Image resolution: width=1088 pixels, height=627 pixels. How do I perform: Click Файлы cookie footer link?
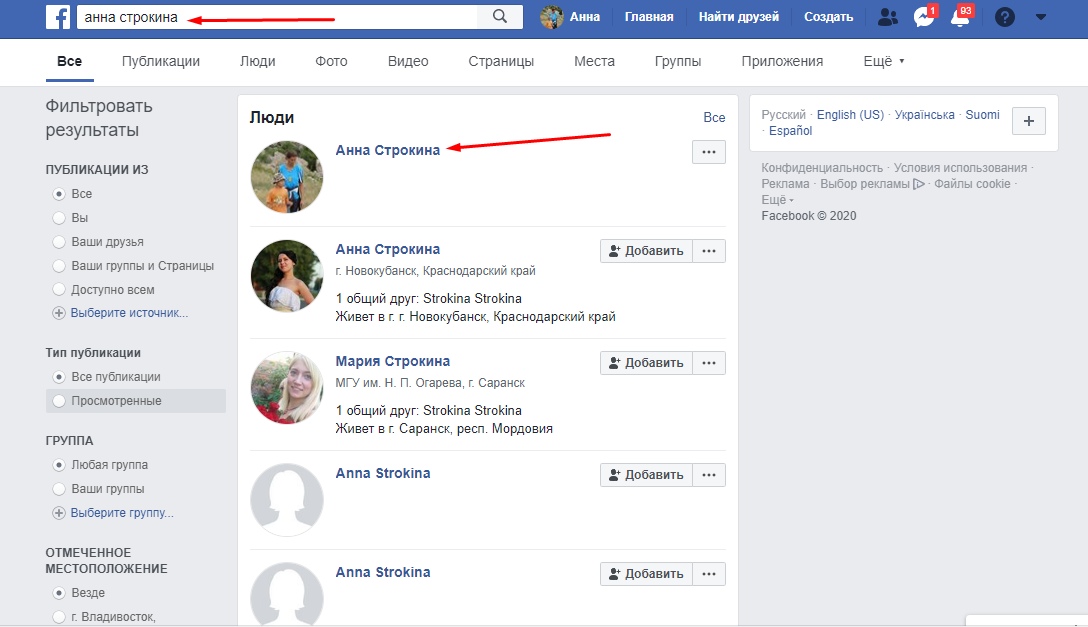click(x=972, y=184)
